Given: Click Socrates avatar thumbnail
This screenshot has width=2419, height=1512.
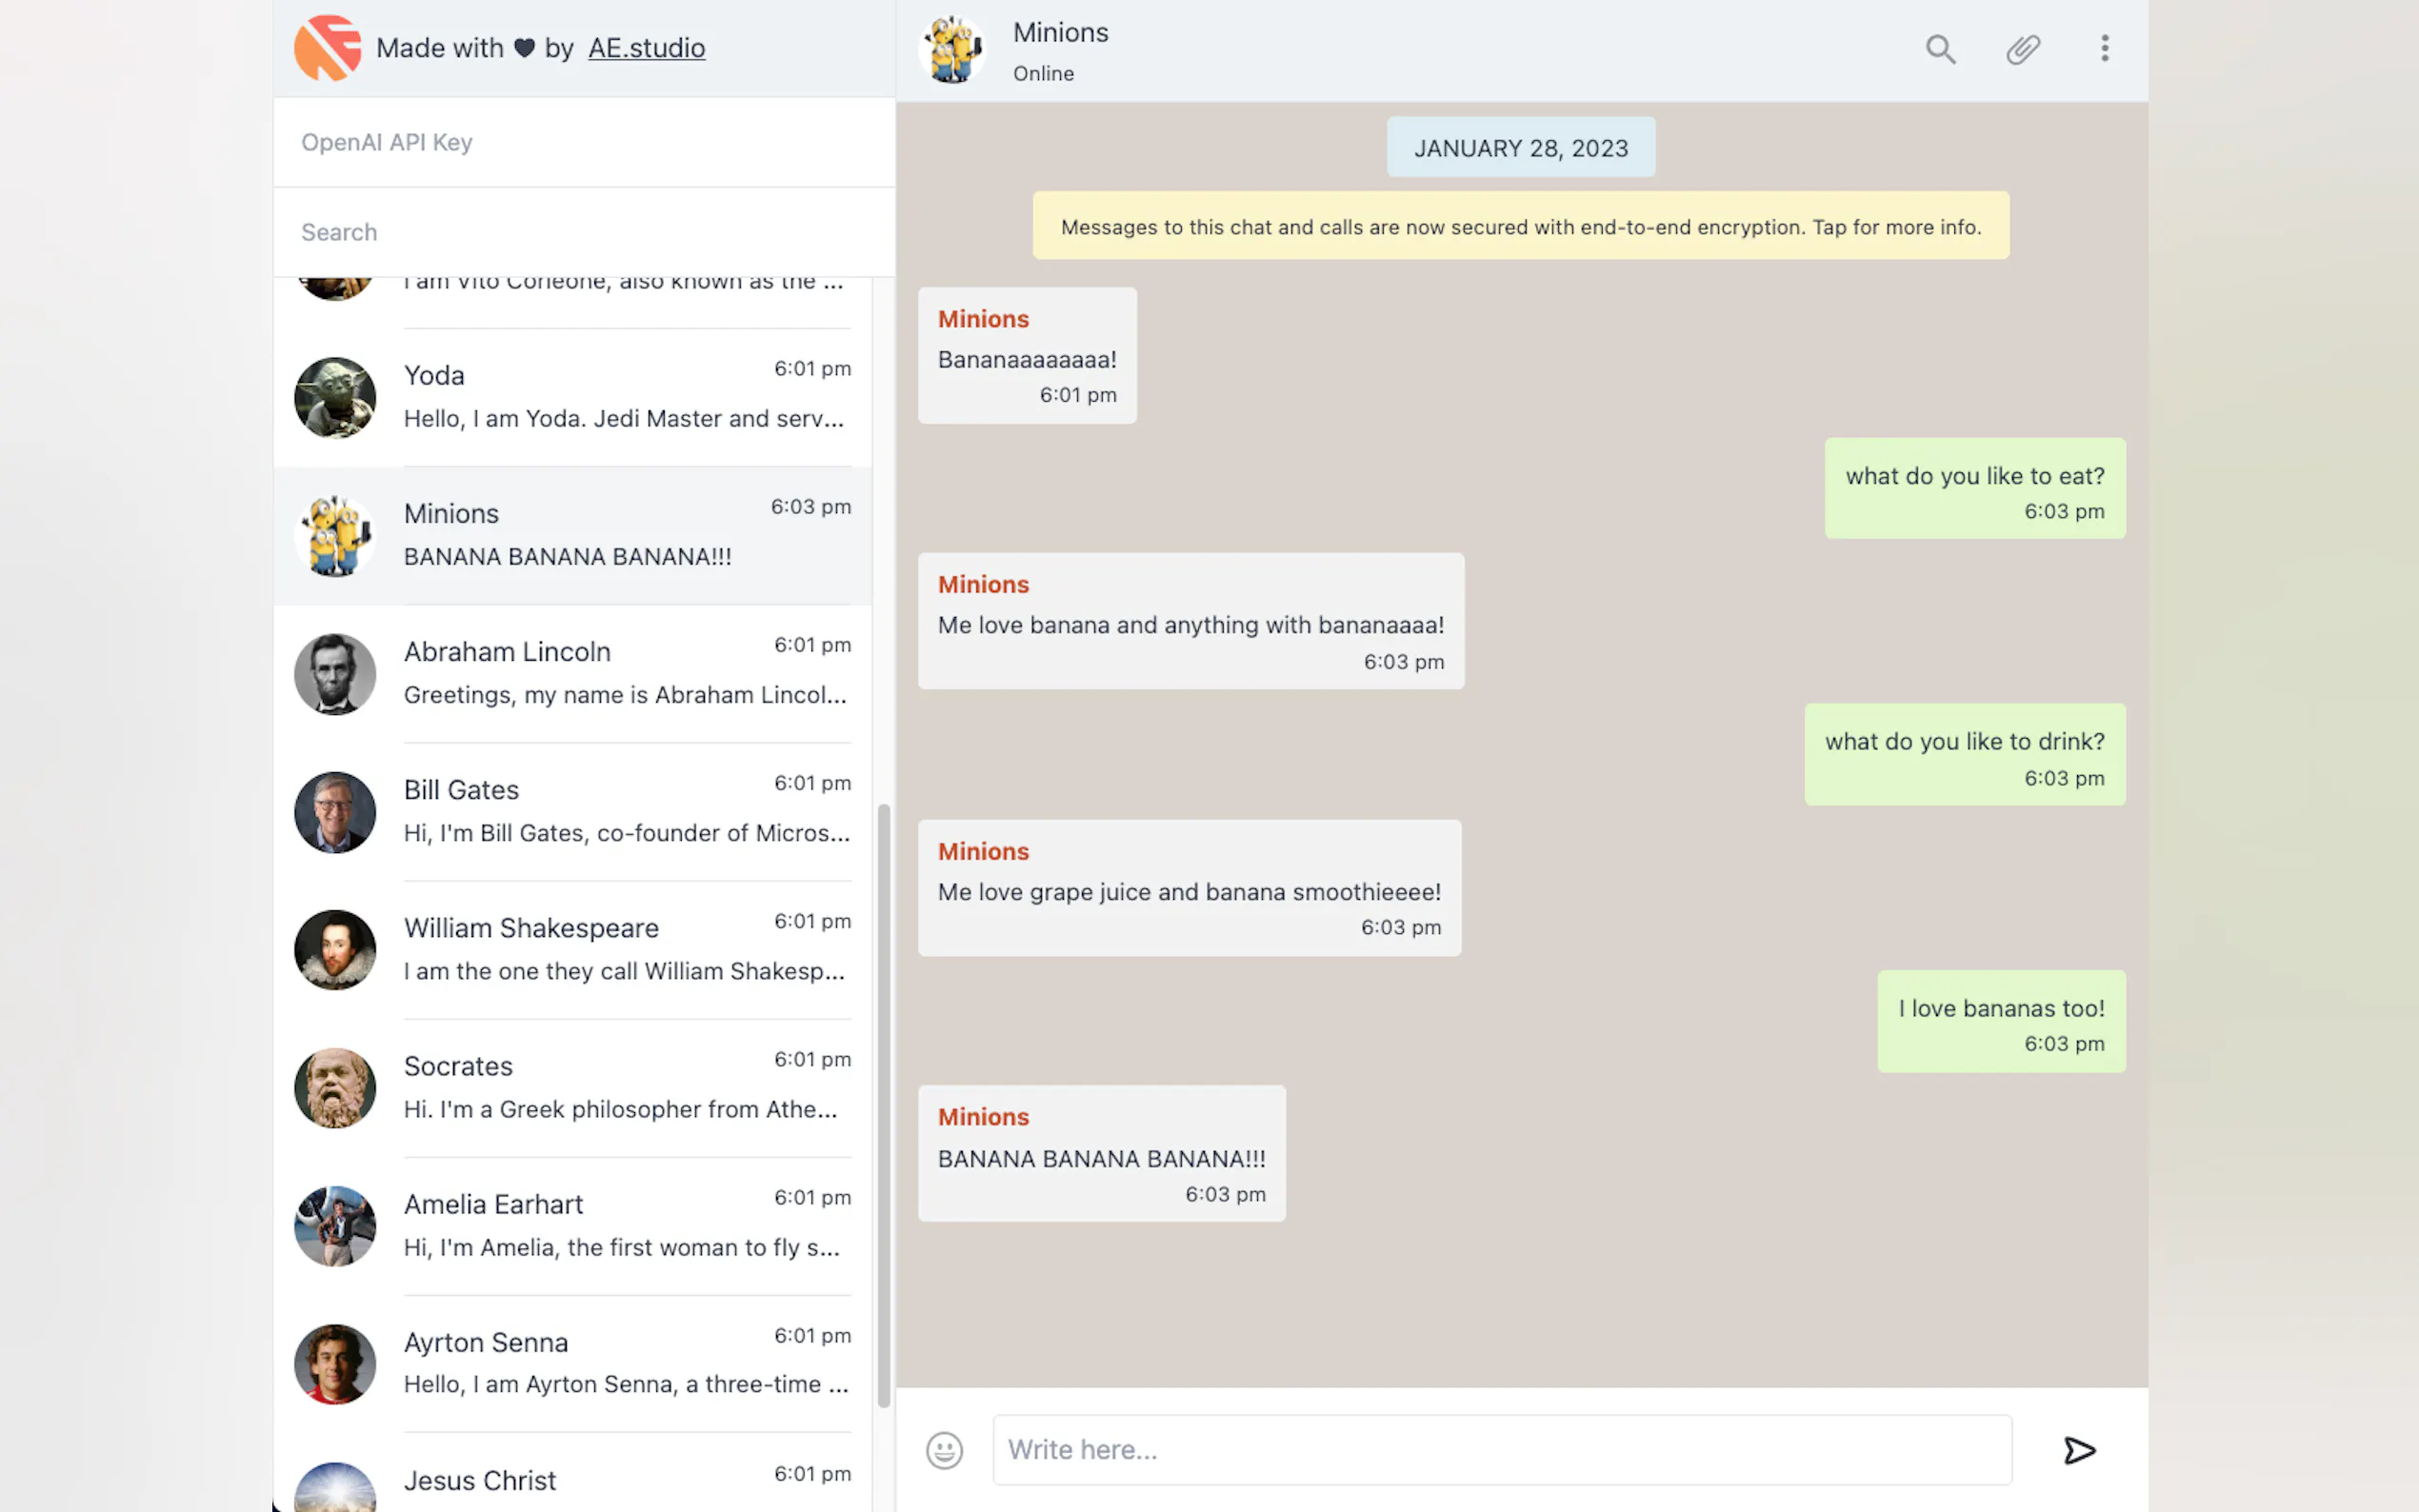Looking at the screenshot, I should (335, 1088).
